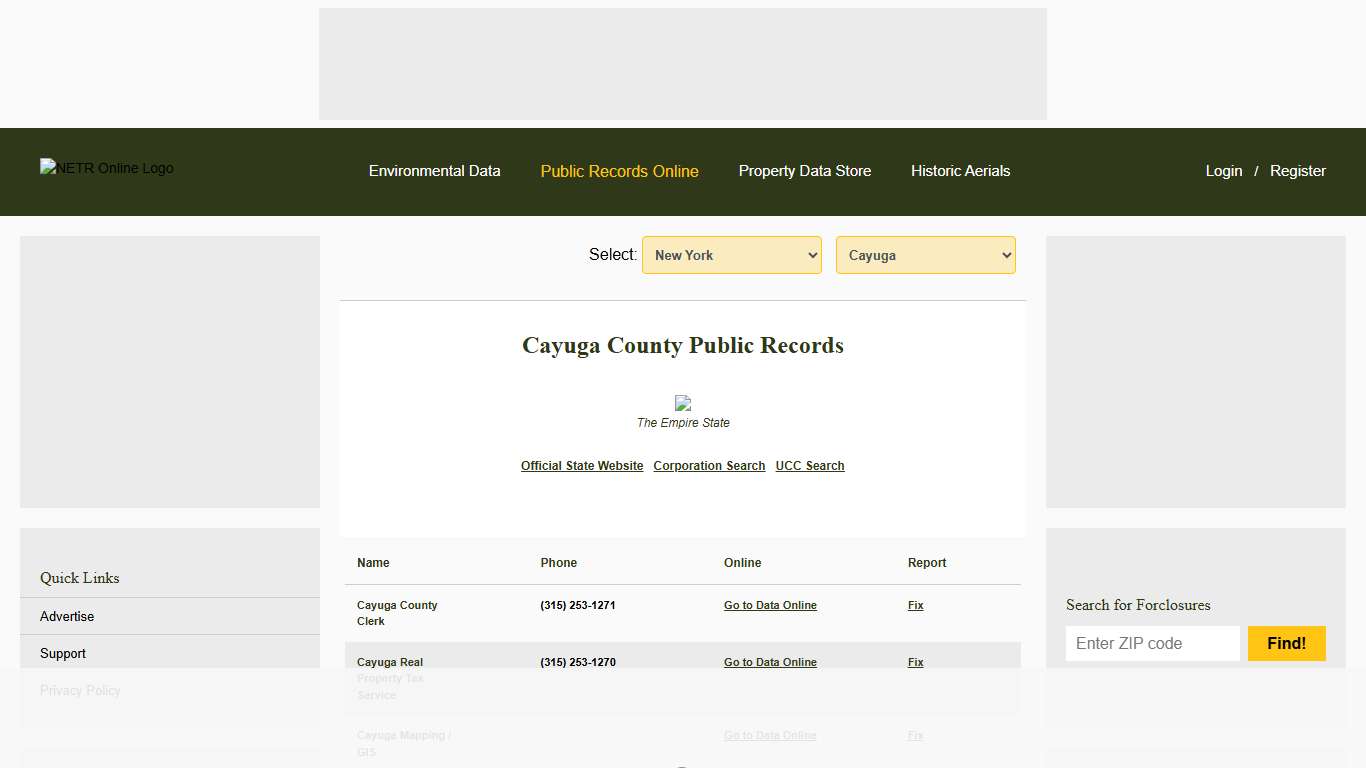Open the UCC Search link
1366x768 pixels.
(x=810, y=465)
